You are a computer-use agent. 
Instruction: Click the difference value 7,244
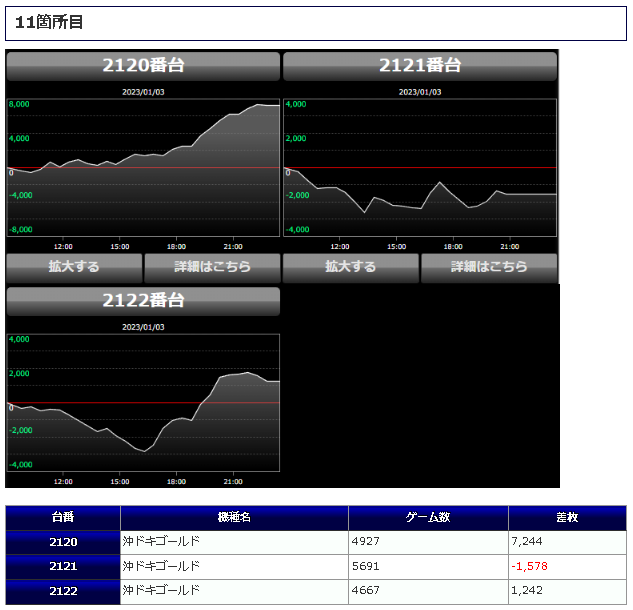click(527, 541)
